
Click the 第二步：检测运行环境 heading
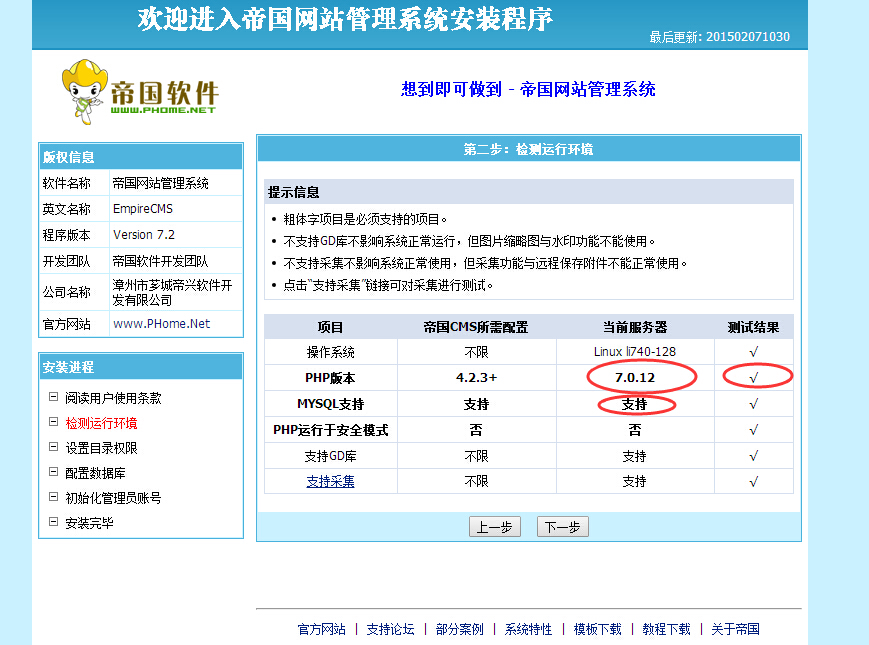pyautogui.click(x=528, y=150)
